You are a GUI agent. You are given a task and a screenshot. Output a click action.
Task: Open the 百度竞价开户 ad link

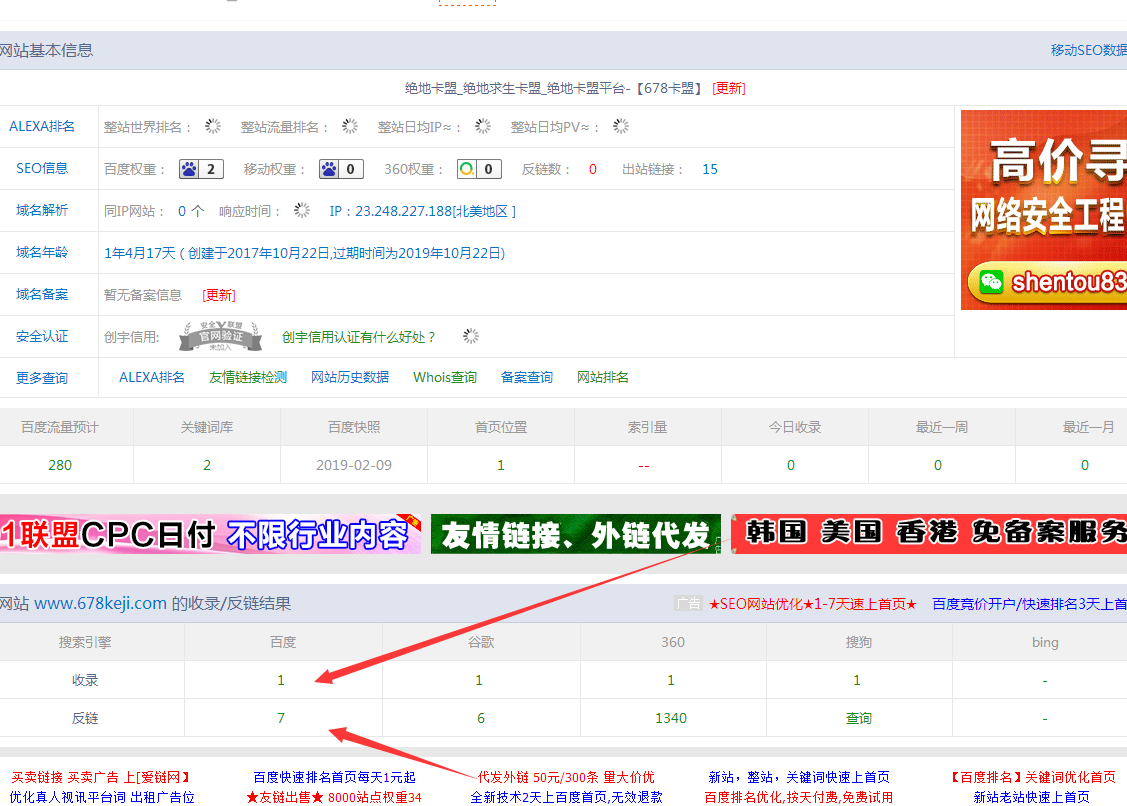pos(1029,604)
